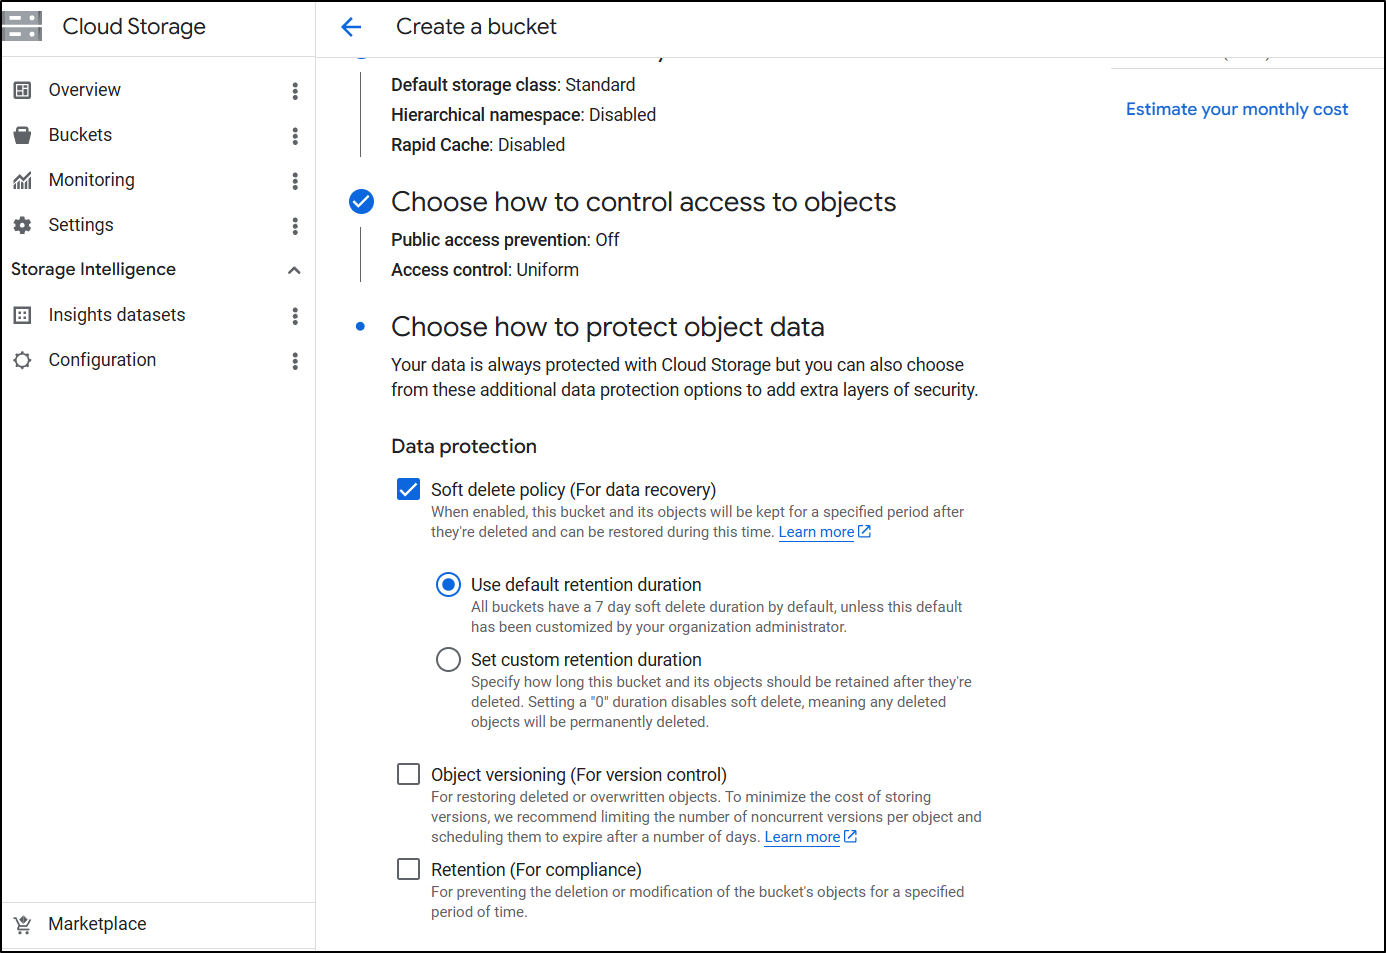Click the Marketplace cart icon
This screenshot has height=953, width=1386.
(22, 924)
